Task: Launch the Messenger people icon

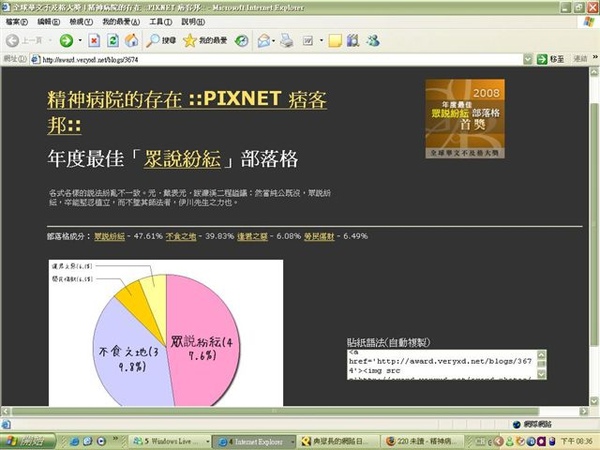Action: tap(372, 40)
